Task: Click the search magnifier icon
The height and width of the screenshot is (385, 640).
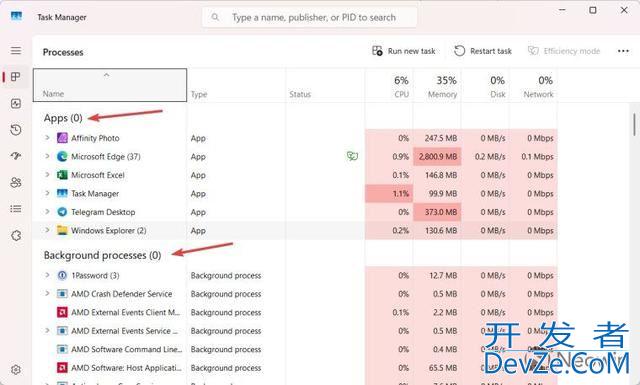Action: tap(215, 17)
